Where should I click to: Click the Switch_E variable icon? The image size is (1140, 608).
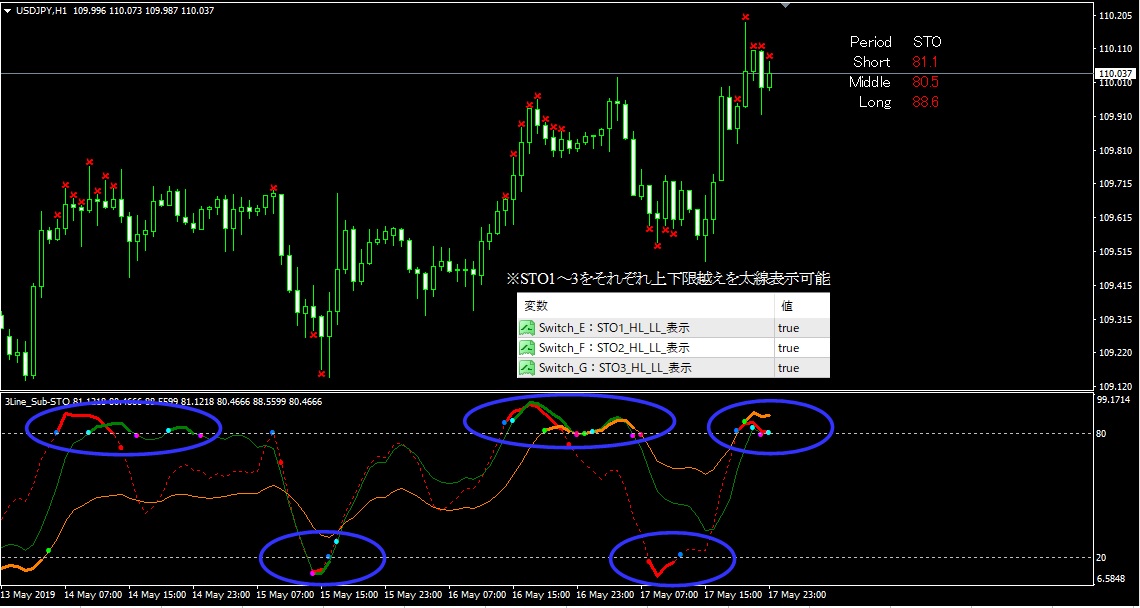point(528,328)
